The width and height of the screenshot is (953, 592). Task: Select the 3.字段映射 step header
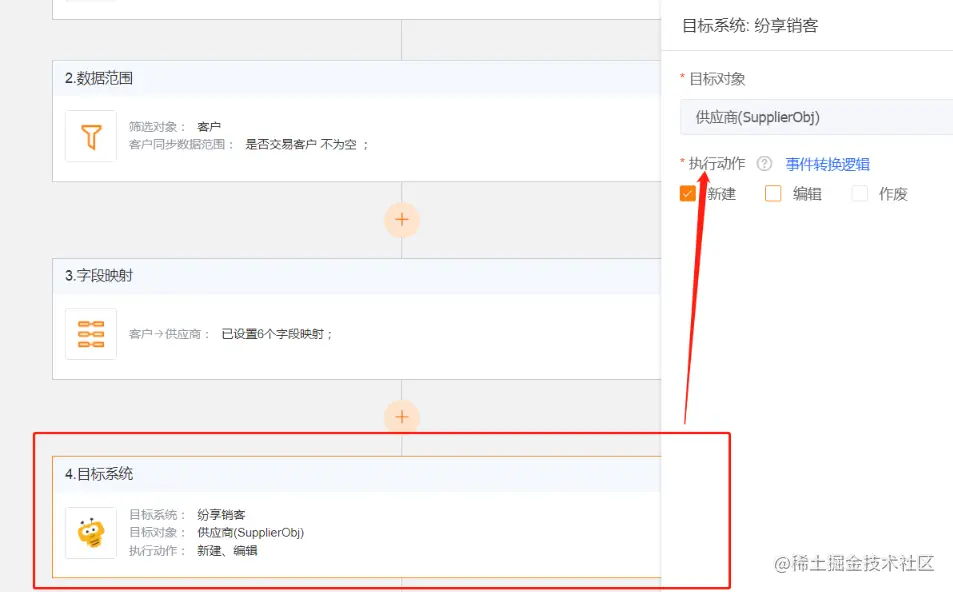[357, 276]
